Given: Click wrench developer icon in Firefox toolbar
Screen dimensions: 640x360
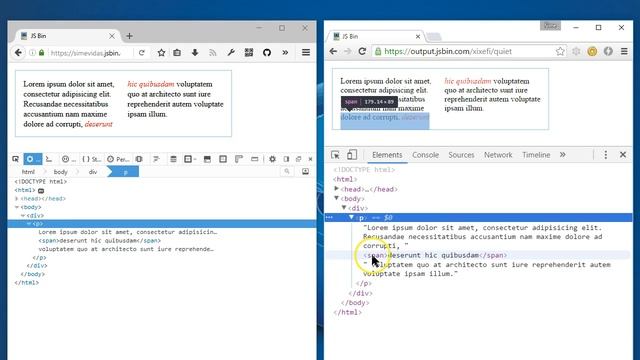Looking at the screenshot, I should point(231,53).
